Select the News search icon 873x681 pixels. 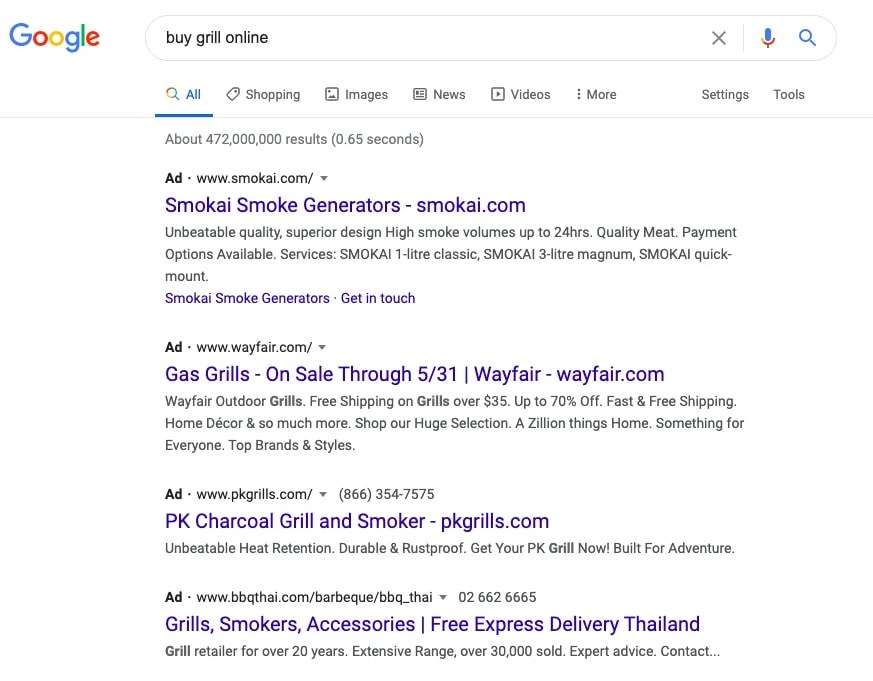420,94
